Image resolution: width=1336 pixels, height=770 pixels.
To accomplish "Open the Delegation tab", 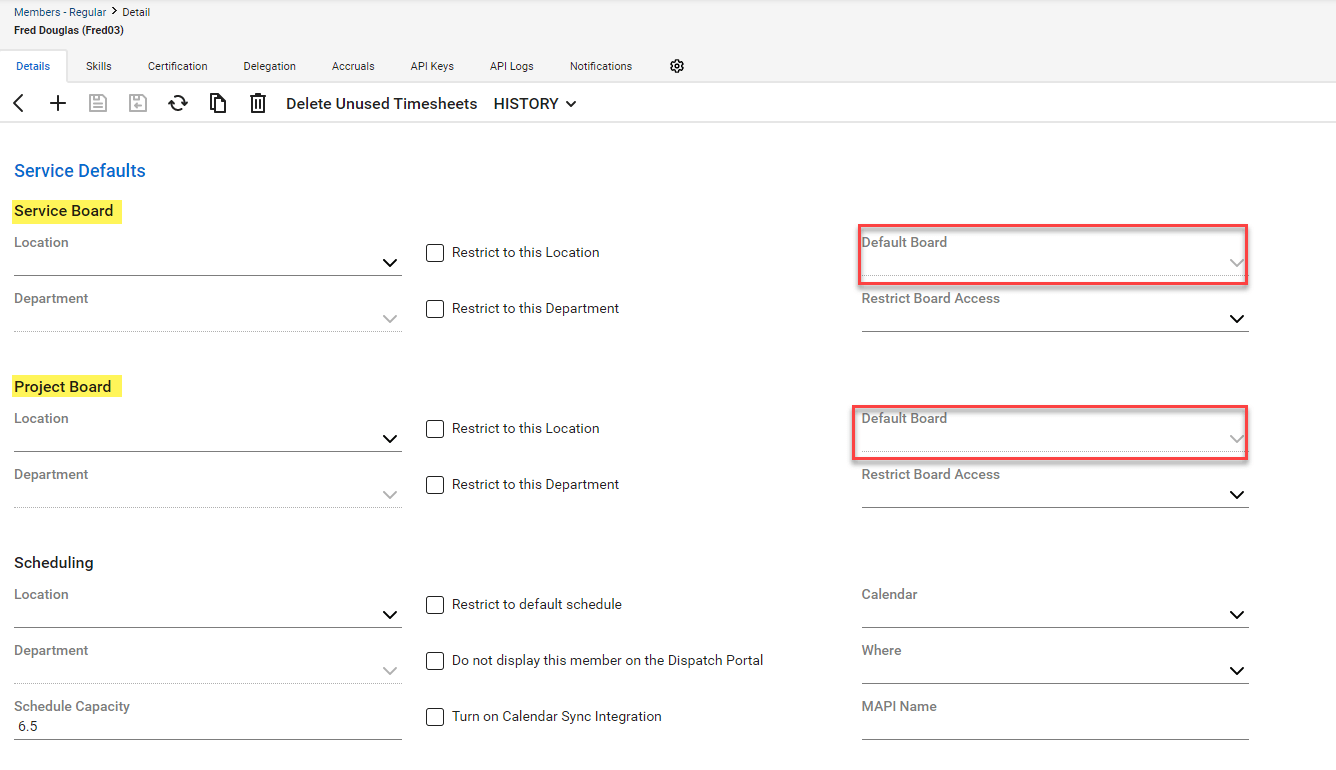I will [269, 66].
